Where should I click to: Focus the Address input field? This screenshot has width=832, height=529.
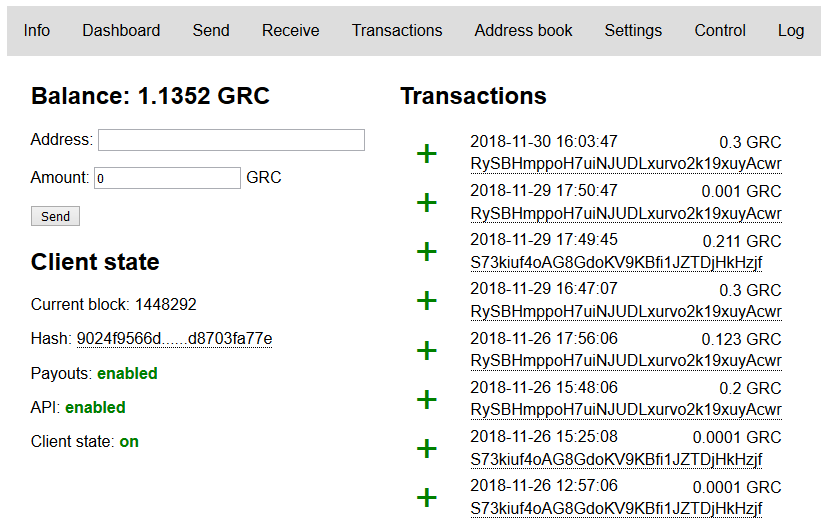click(231, 140)
